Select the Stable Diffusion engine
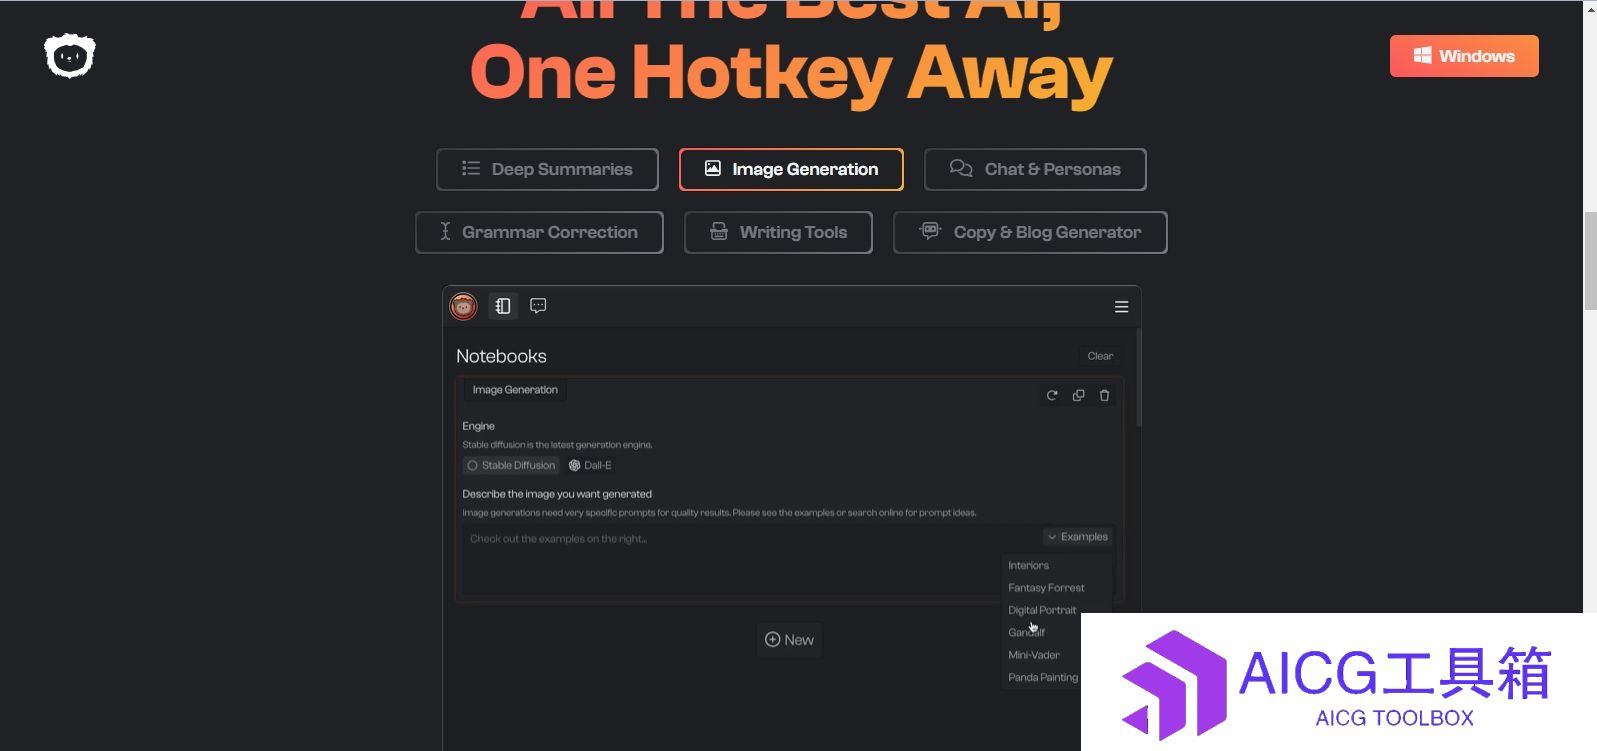Screen dimensions: 1597x751 [x=511, y=465]
